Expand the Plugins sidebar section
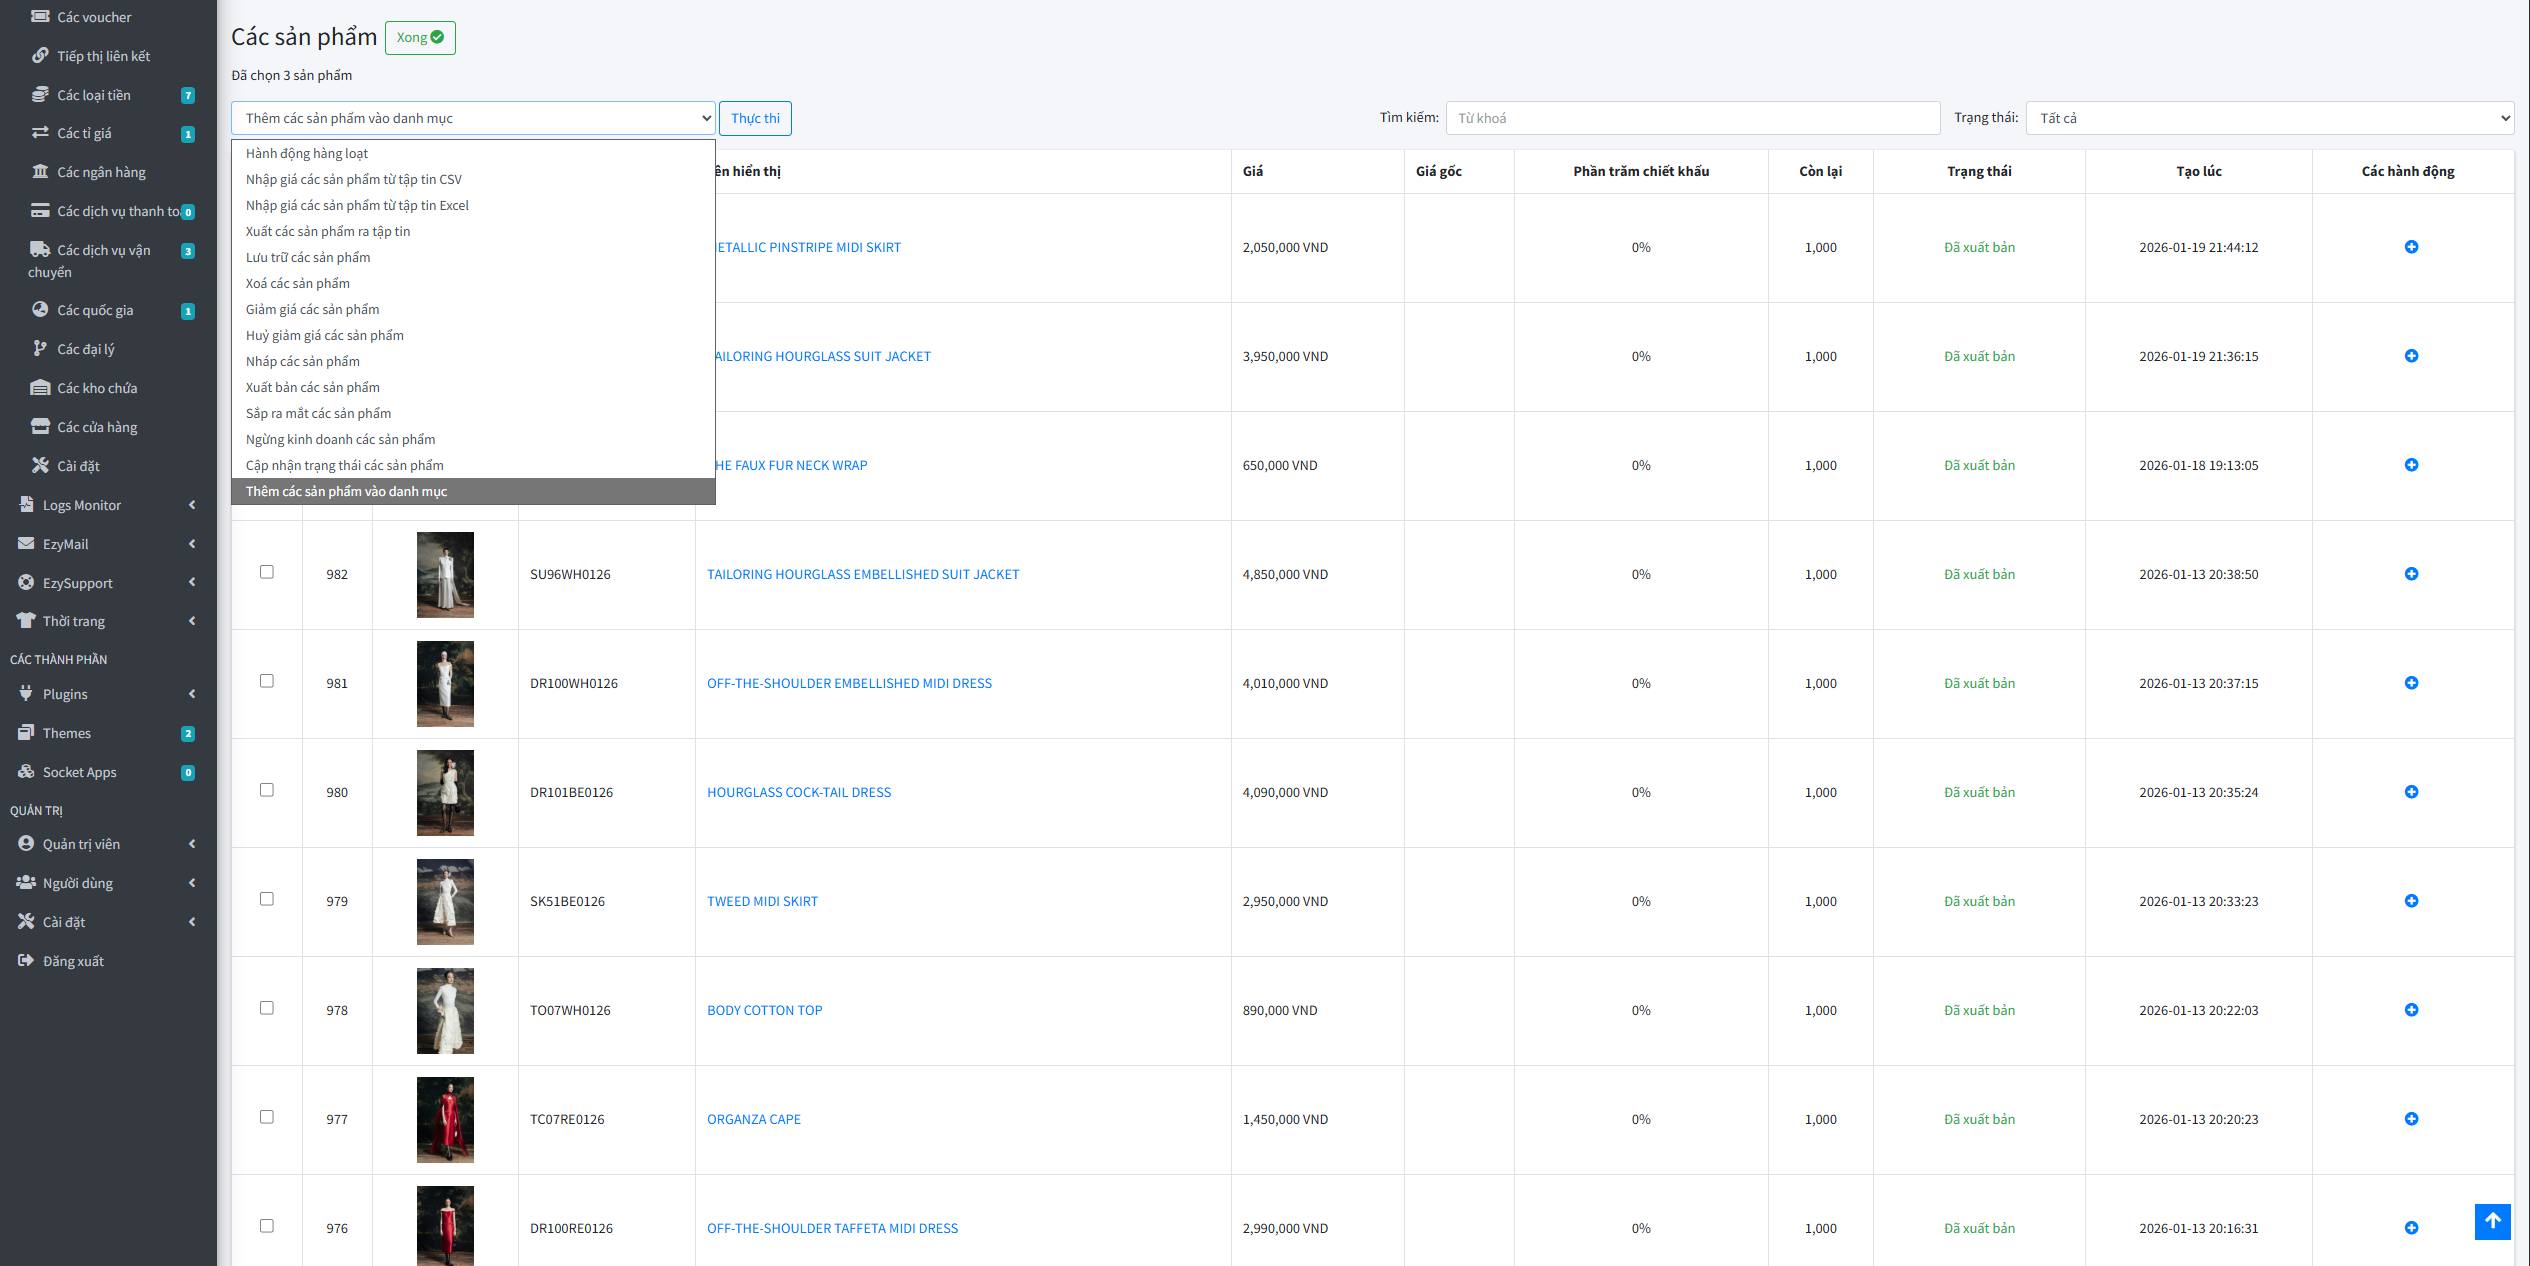This screenshot has width=2530, height=1266. pyautogui.click(x=65, y=694)
